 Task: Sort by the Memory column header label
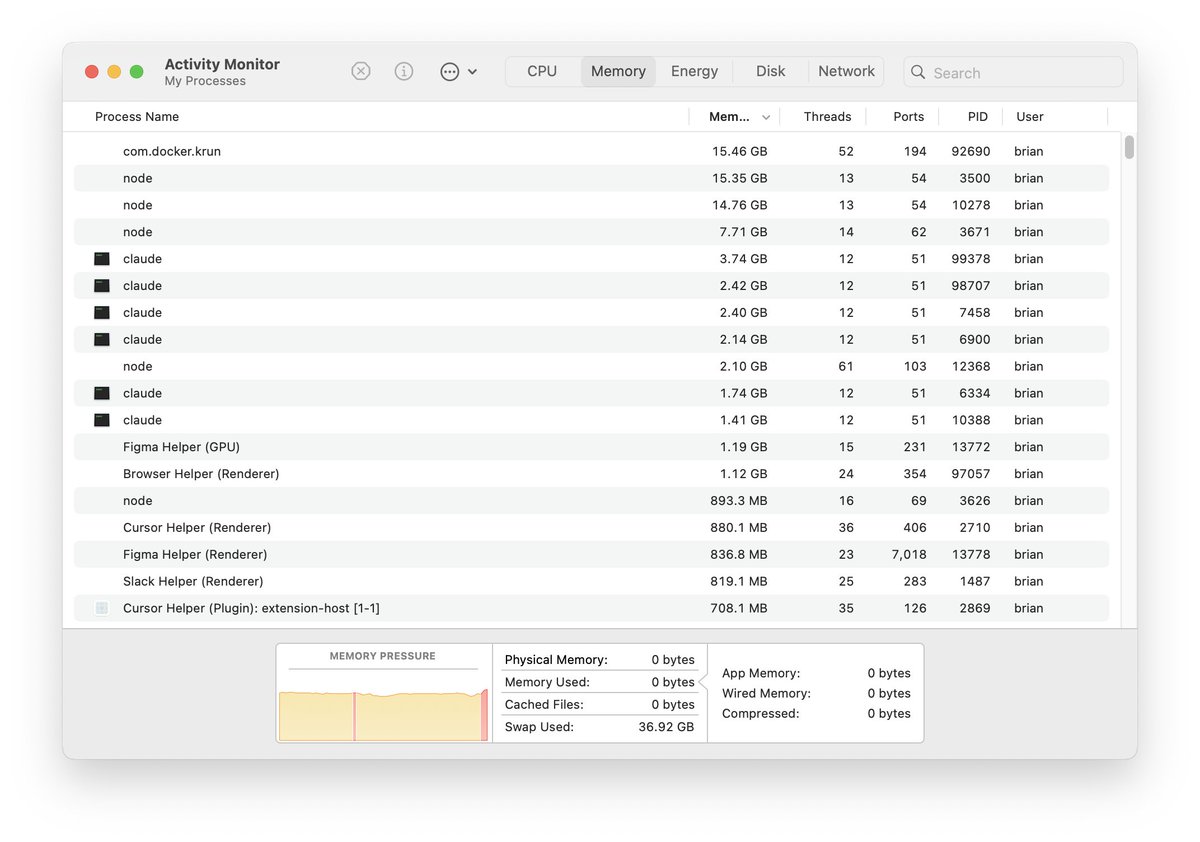(x=729, y=117)
